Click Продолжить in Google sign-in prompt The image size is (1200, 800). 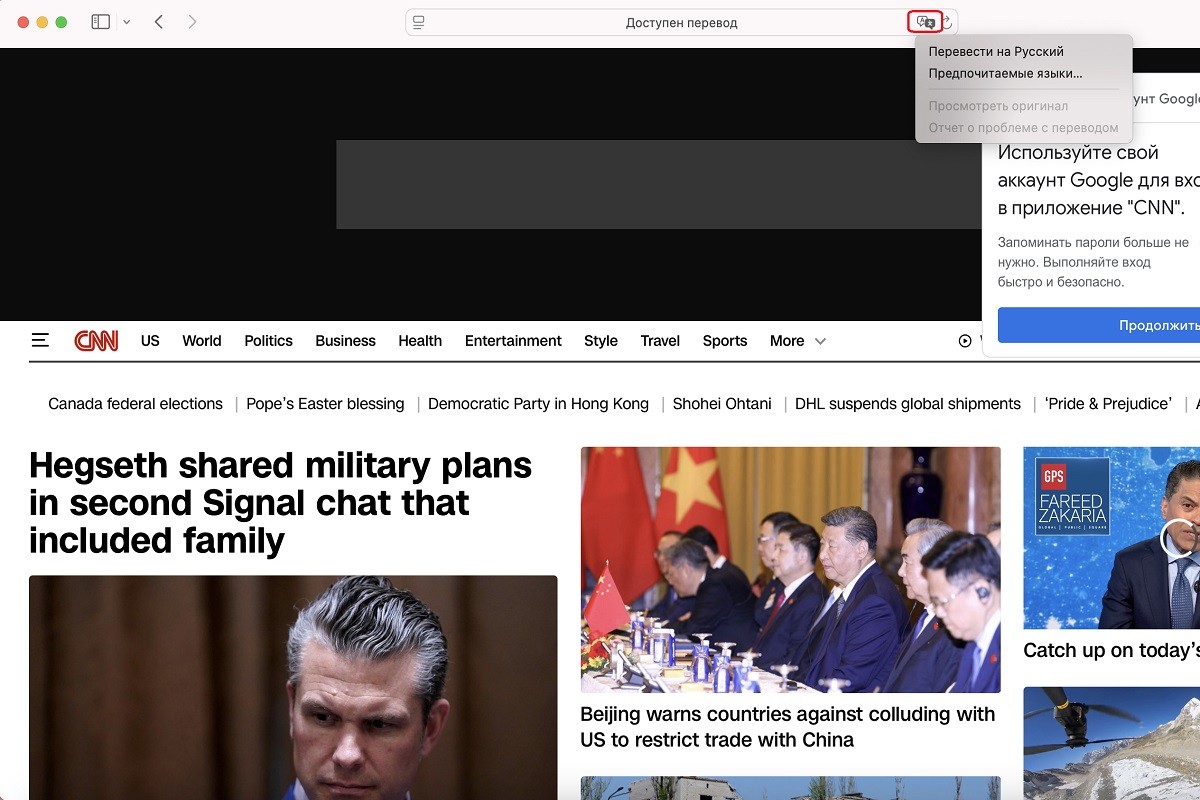(x=1099, y=325)
